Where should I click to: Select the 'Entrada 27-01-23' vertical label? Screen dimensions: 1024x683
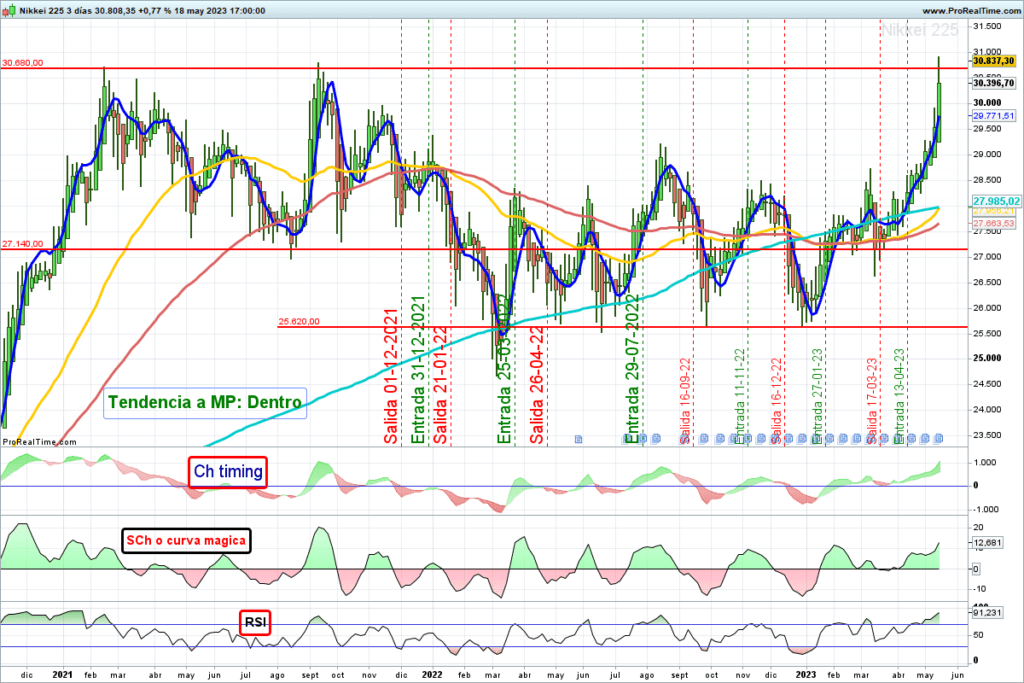[817, 396]
